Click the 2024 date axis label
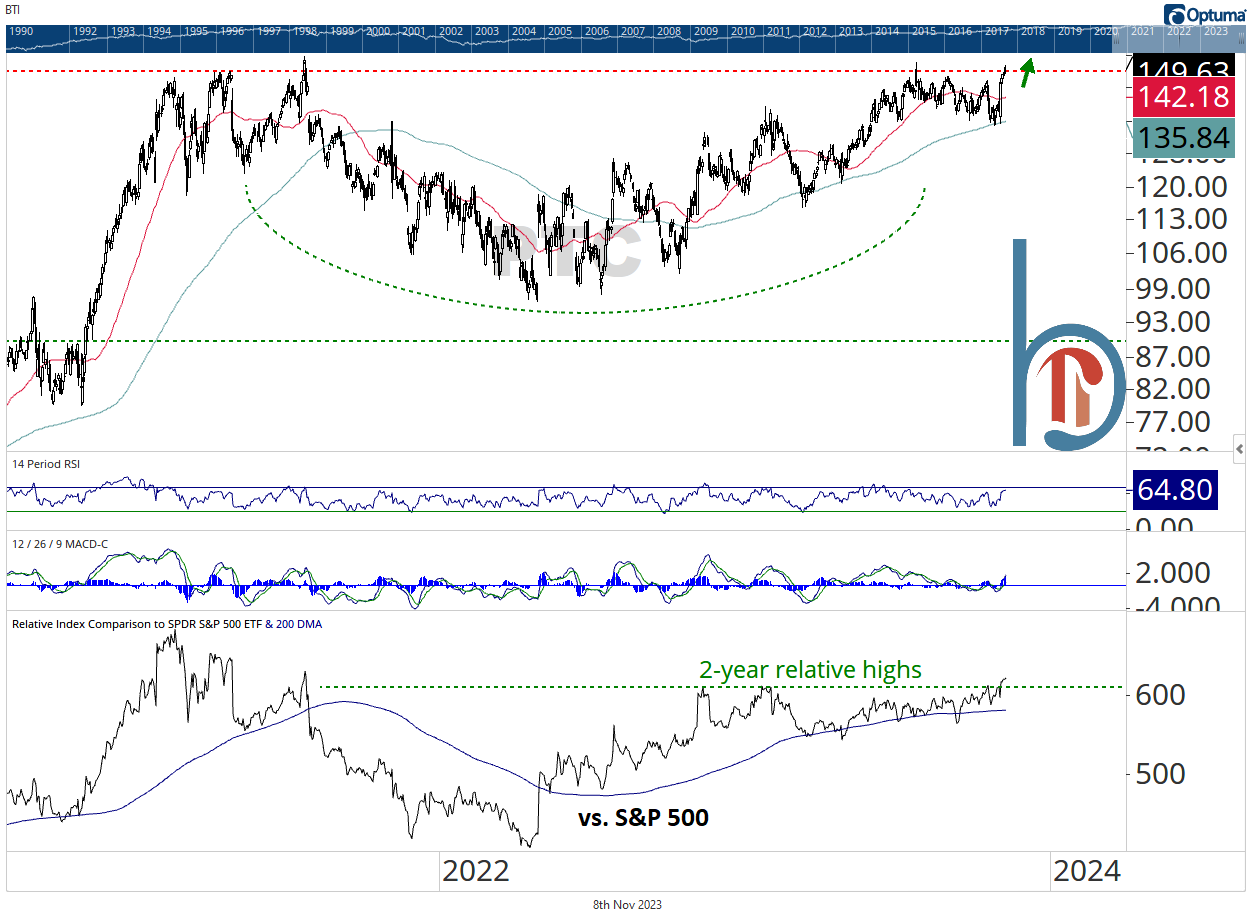 point(1086,871)
